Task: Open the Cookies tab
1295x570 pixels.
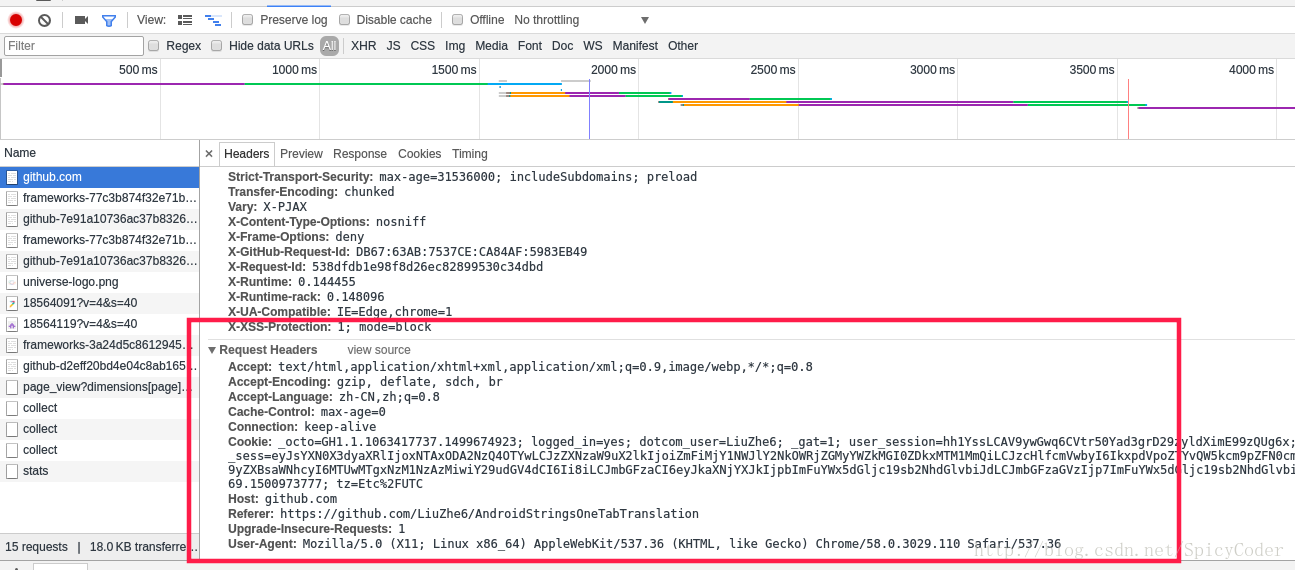Action: 419,154
